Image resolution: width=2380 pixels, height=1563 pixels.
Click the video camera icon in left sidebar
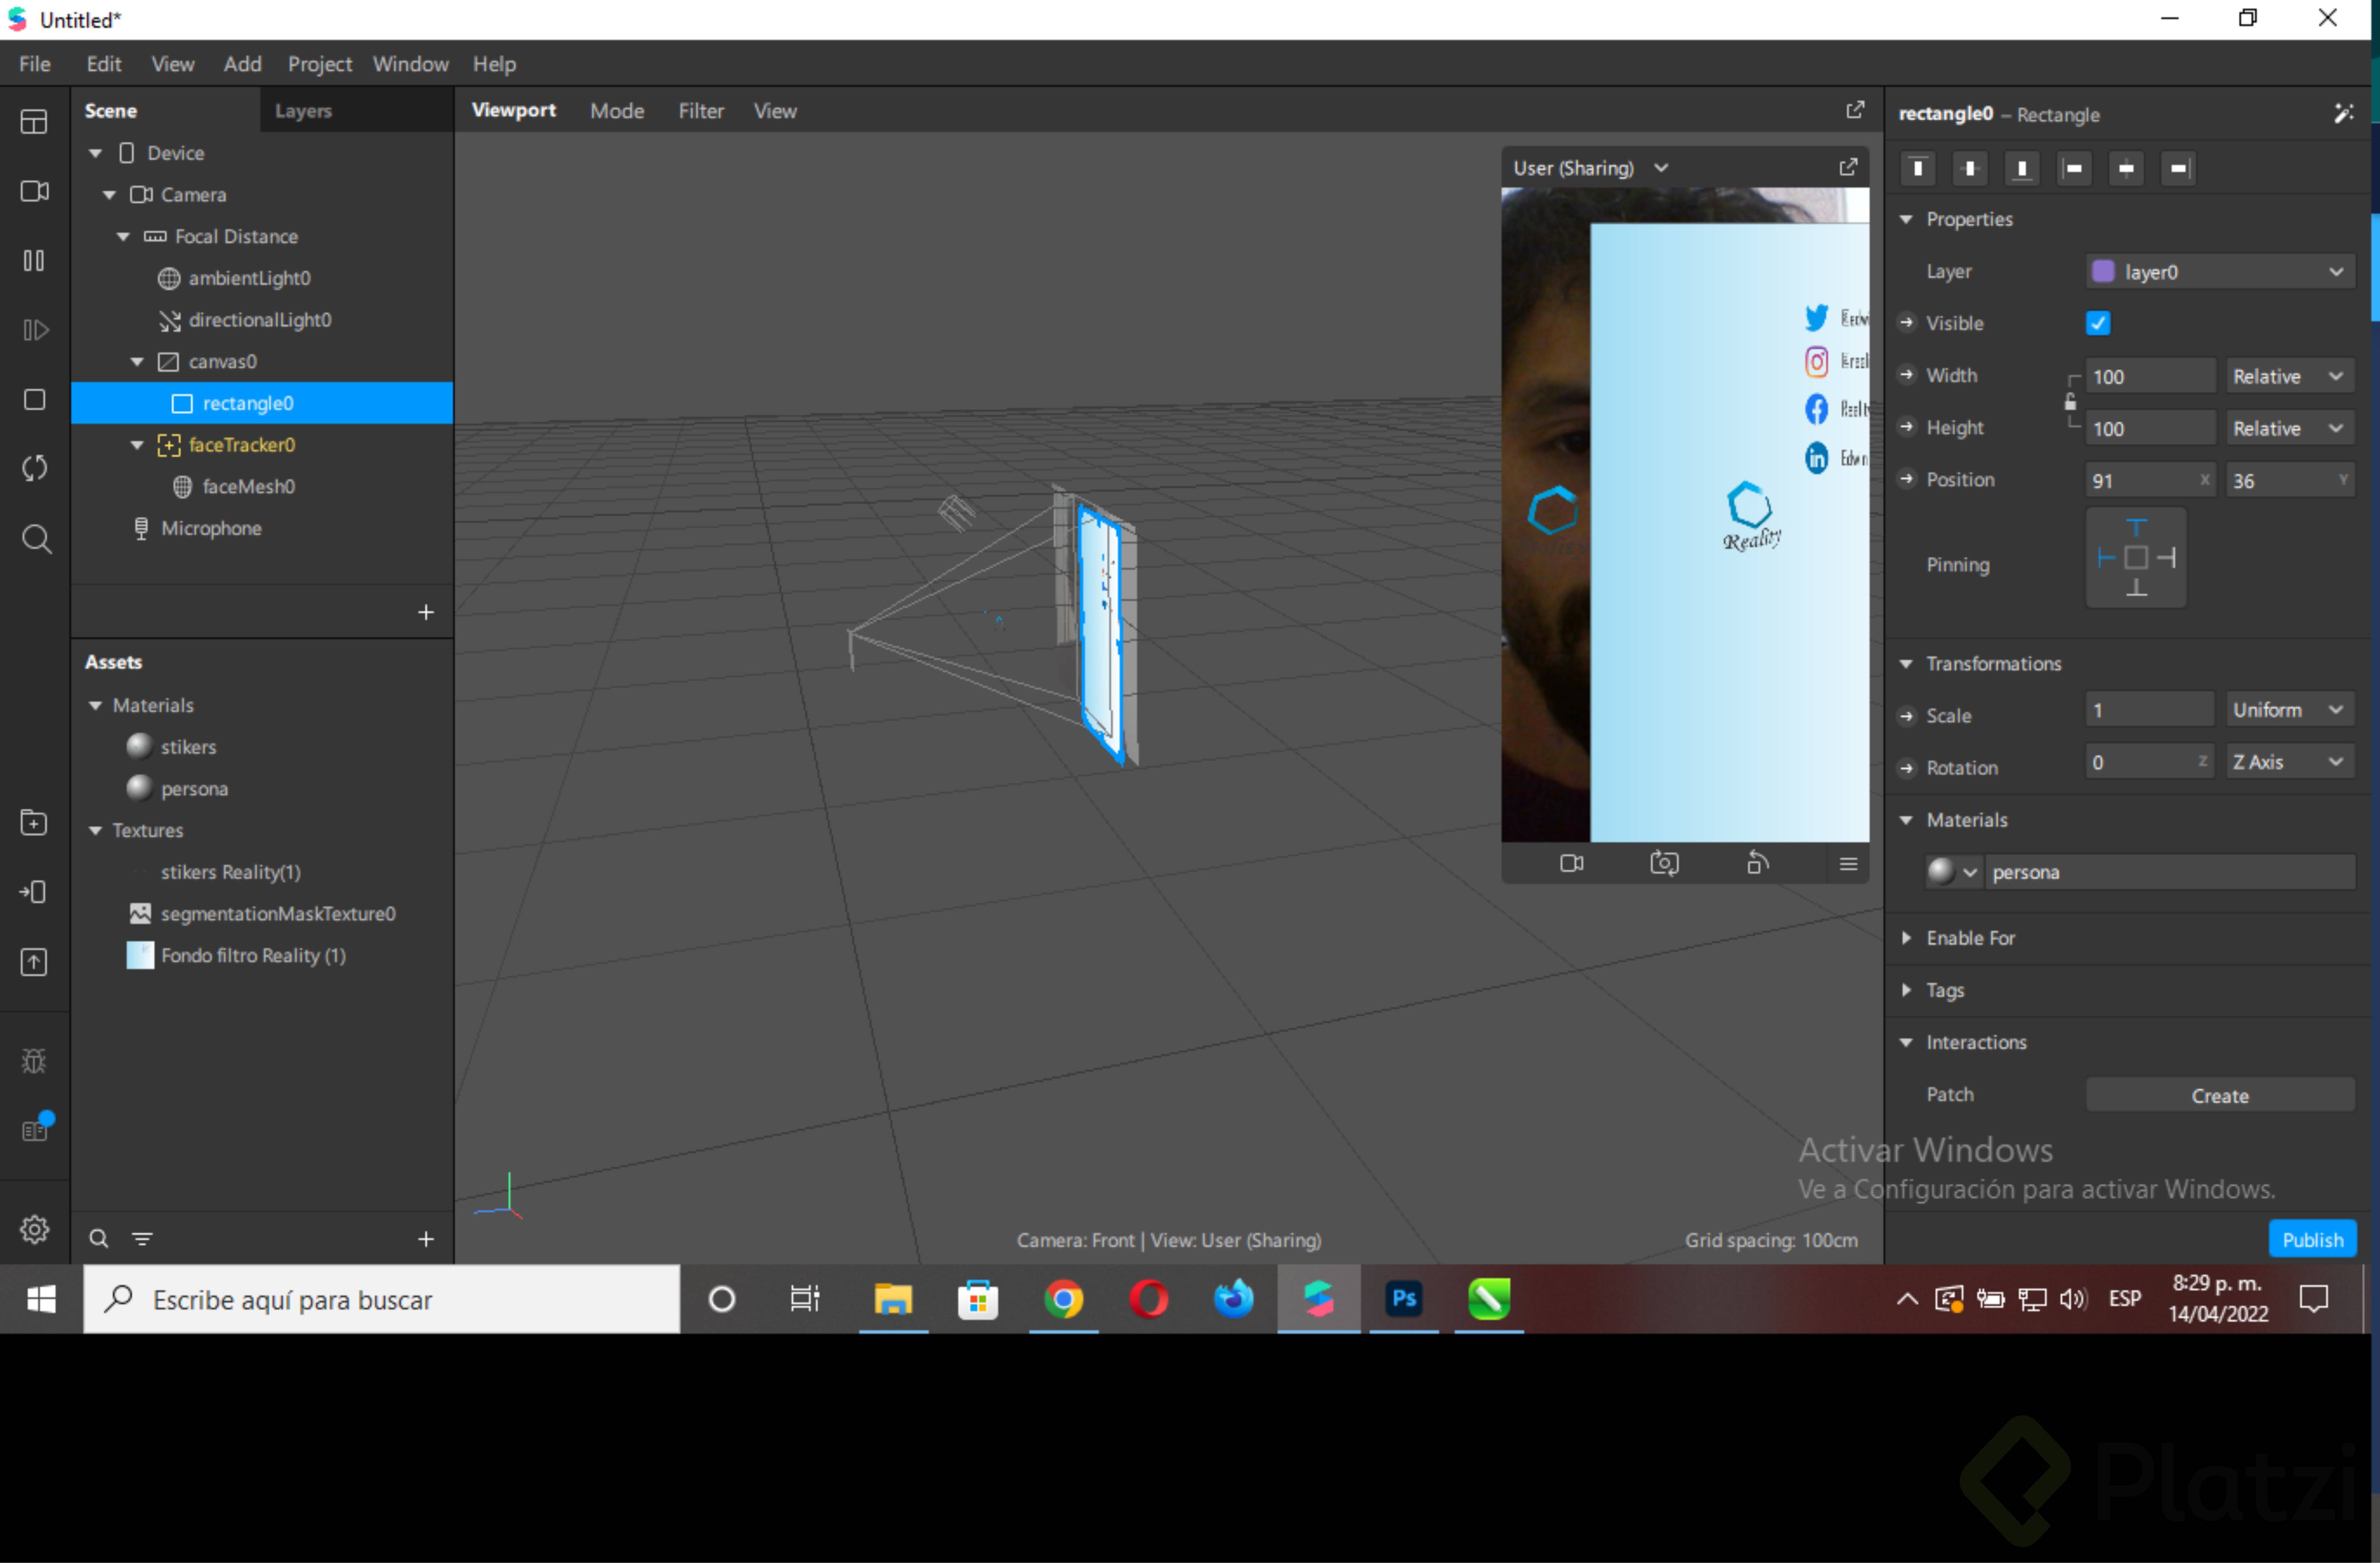(34, 191)
